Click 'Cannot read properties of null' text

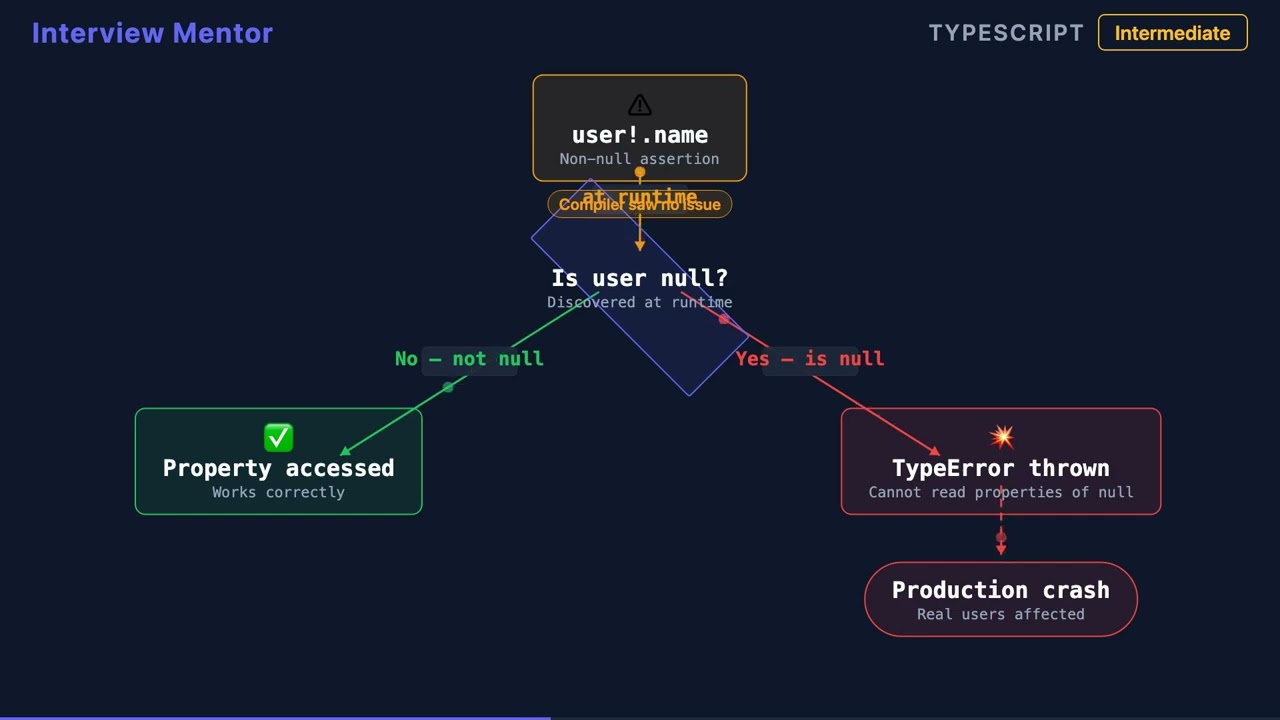click(x=1001, y=492)
